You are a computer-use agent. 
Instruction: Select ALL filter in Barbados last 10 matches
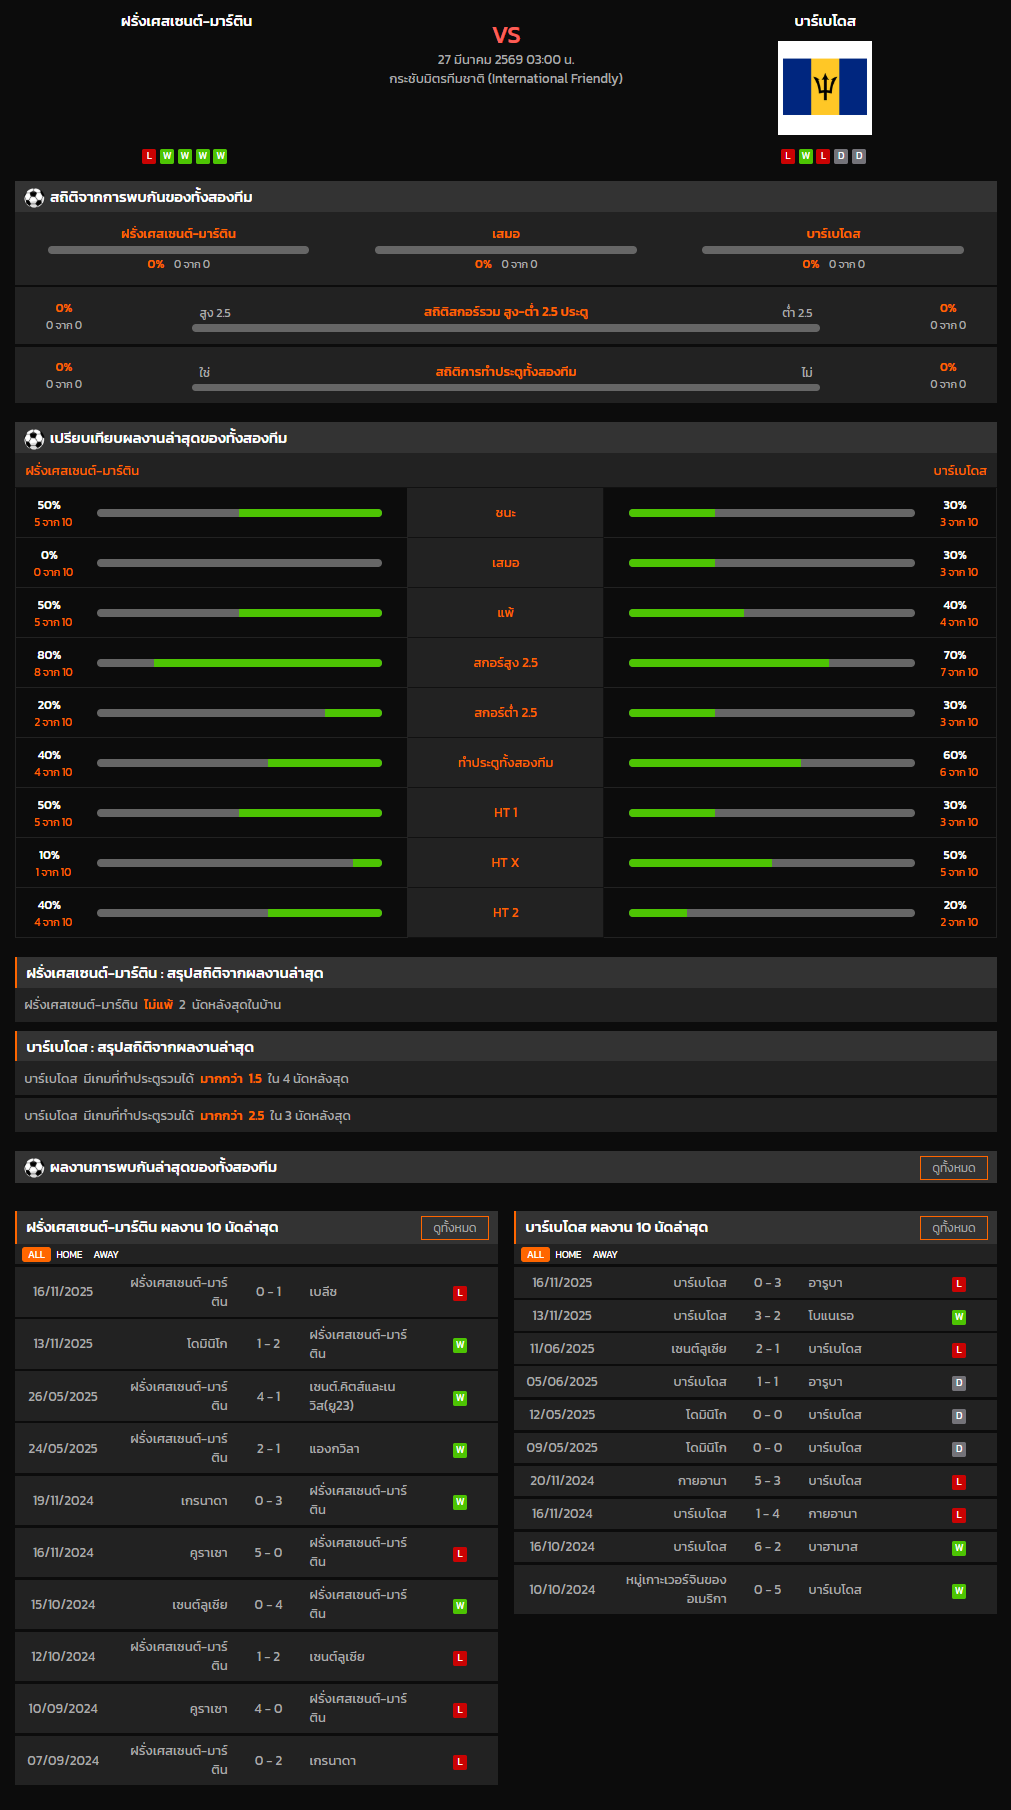[x=535, y=1255]
